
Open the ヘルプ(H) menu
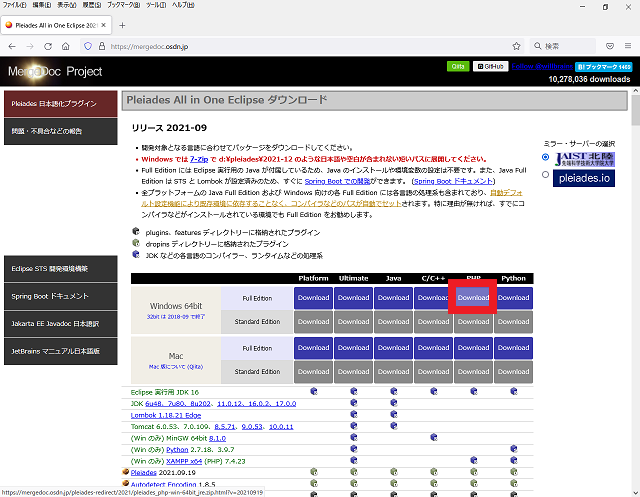pos(183,5)
